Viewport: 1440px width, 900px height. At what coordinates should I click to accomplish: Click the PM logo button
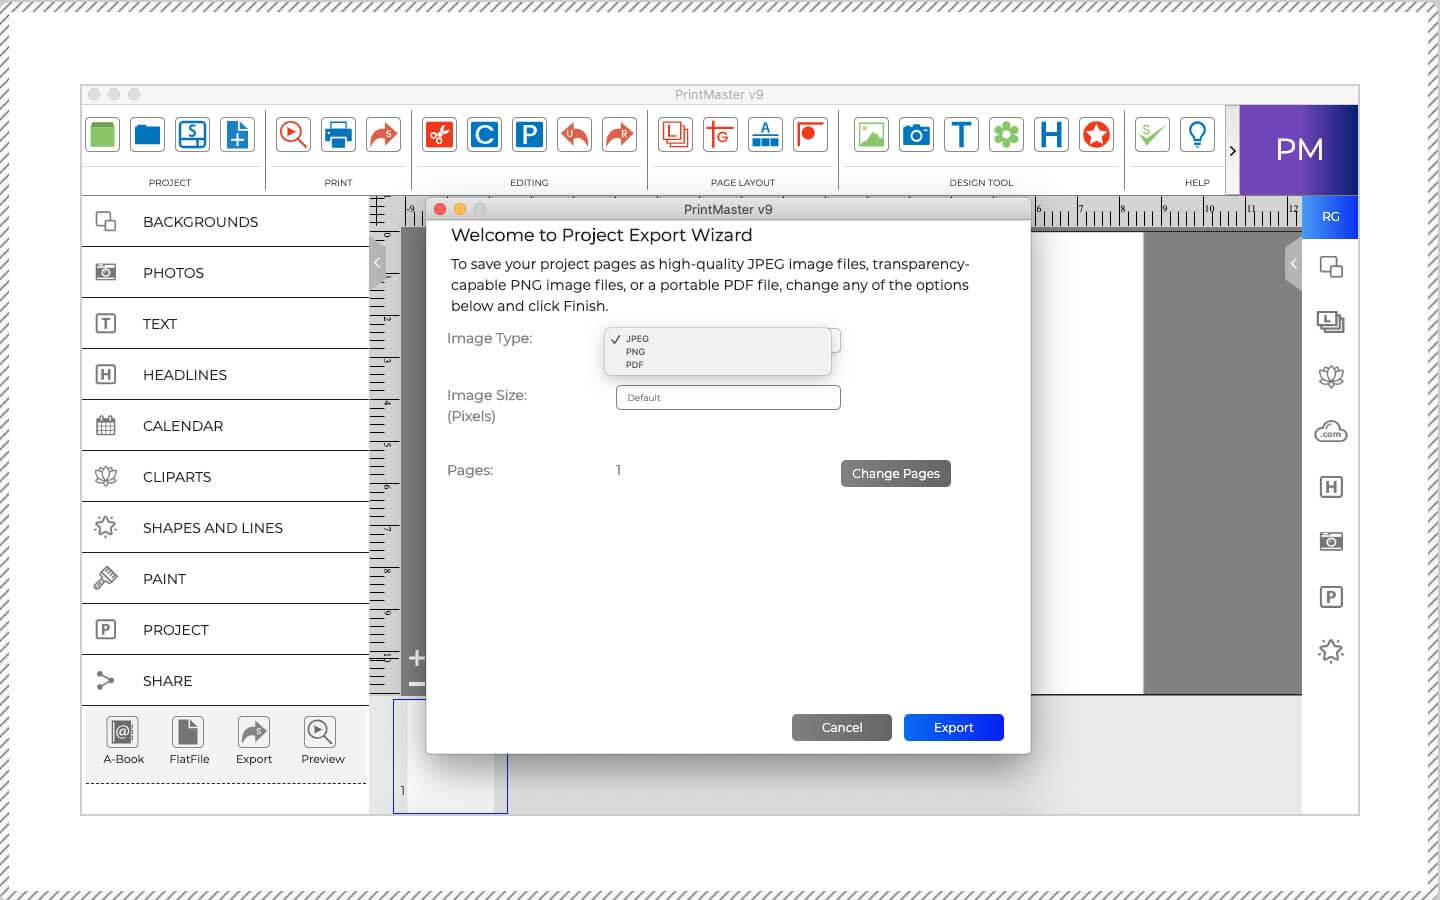[1299, 150]
